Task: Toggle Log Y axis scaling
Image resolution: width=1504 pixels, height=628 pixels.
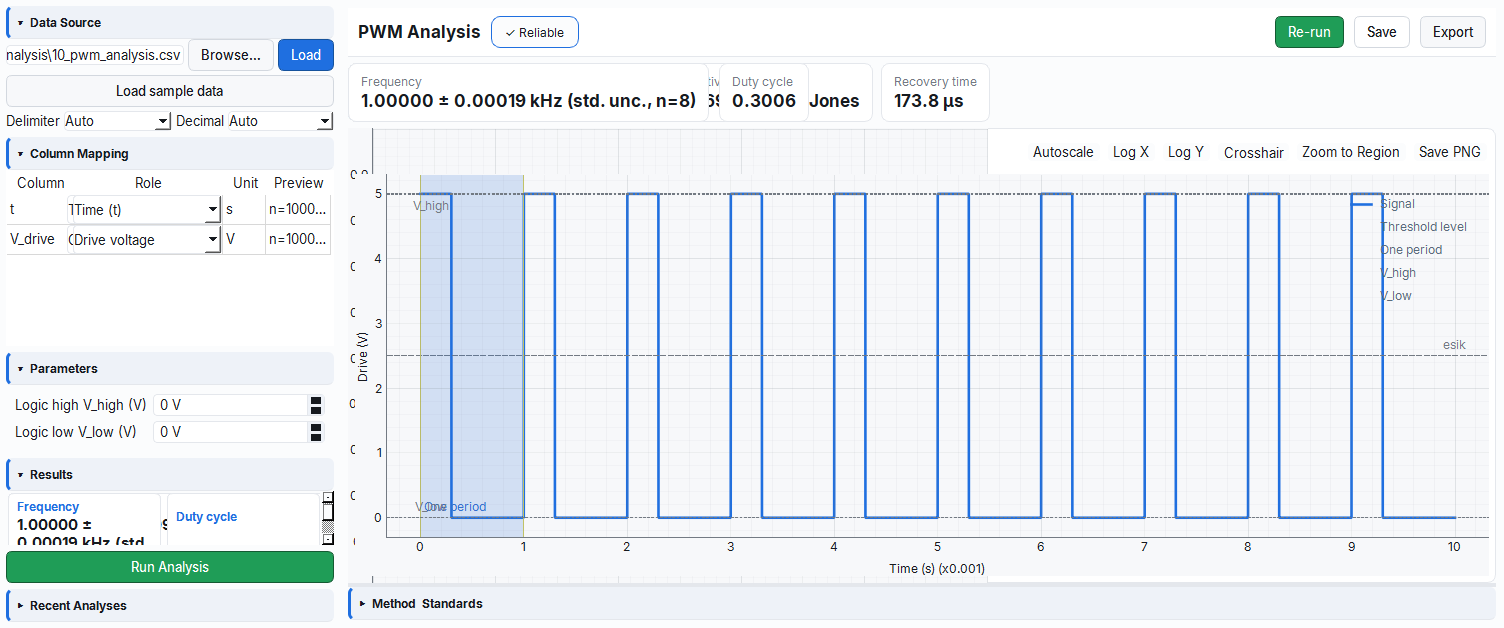Action: pos(1186,152)
